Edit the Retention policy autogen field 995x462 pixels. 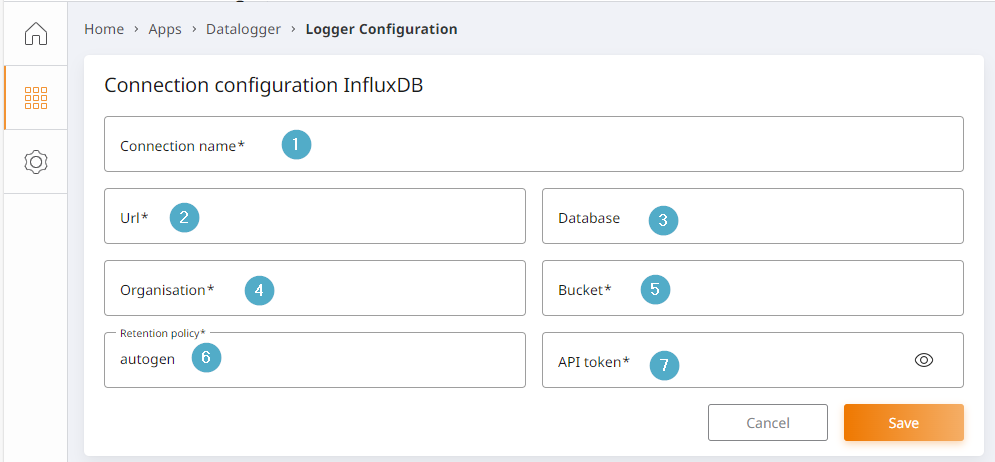[x=315, y=360]
